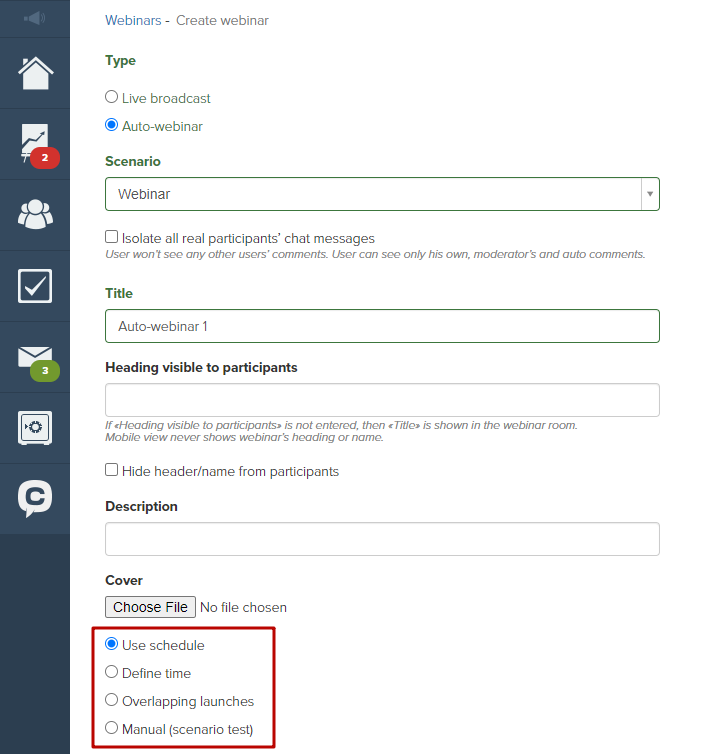Select the Live broadcast radio button
The height and width of the screenshot is (754, 711).
[111, 97]
